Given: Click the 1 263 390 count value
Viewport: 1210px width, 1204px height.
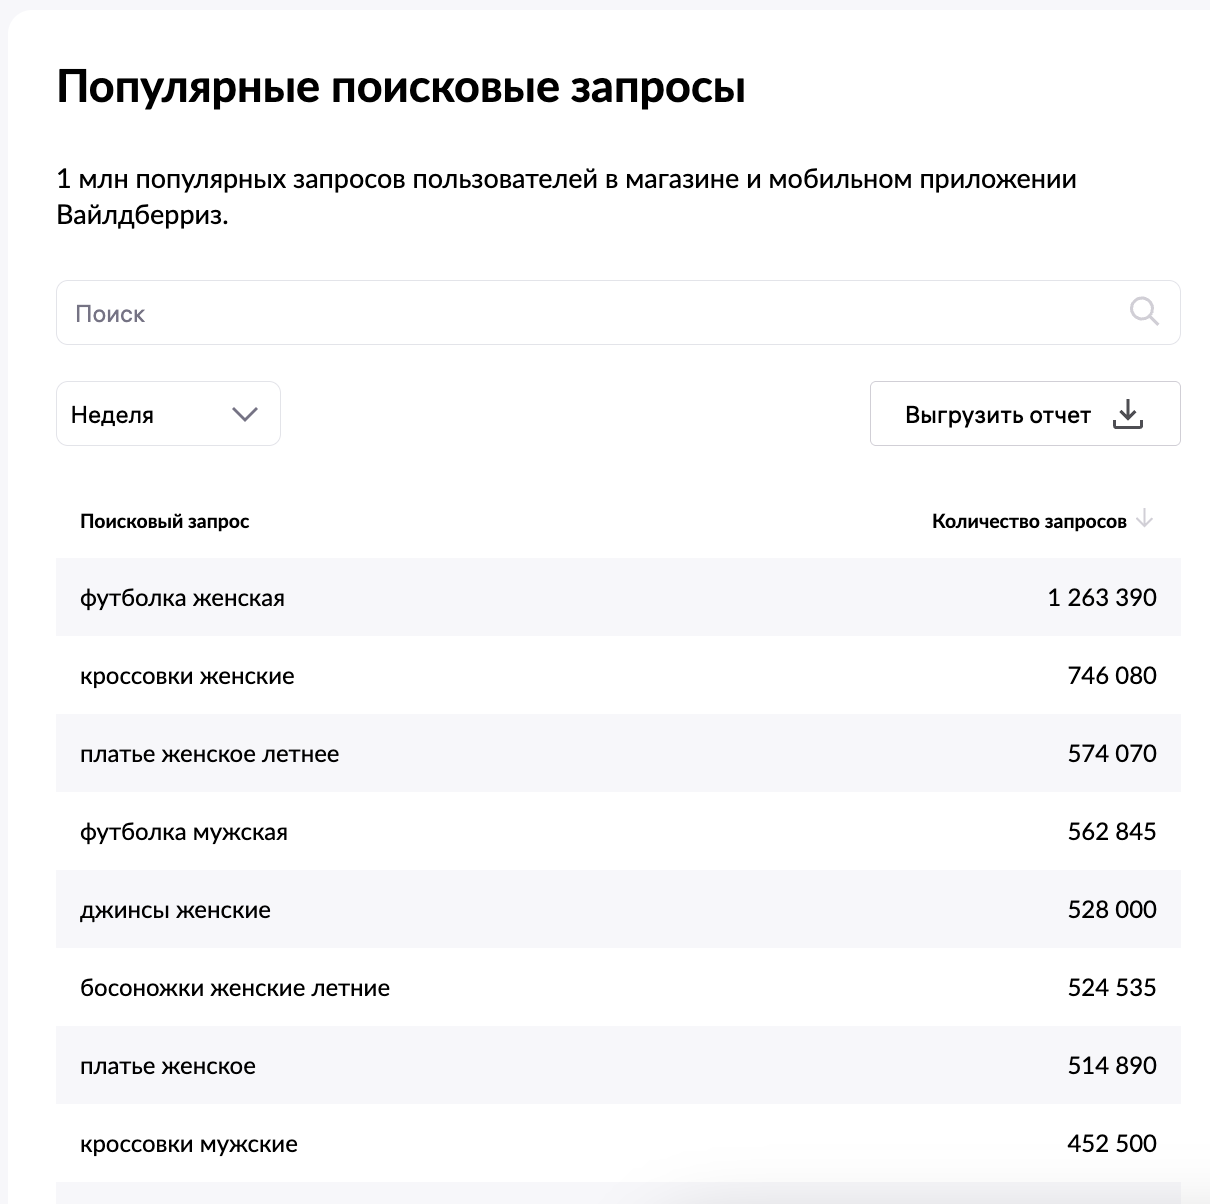Looking at the screenshot, I should click(1102, 597).
